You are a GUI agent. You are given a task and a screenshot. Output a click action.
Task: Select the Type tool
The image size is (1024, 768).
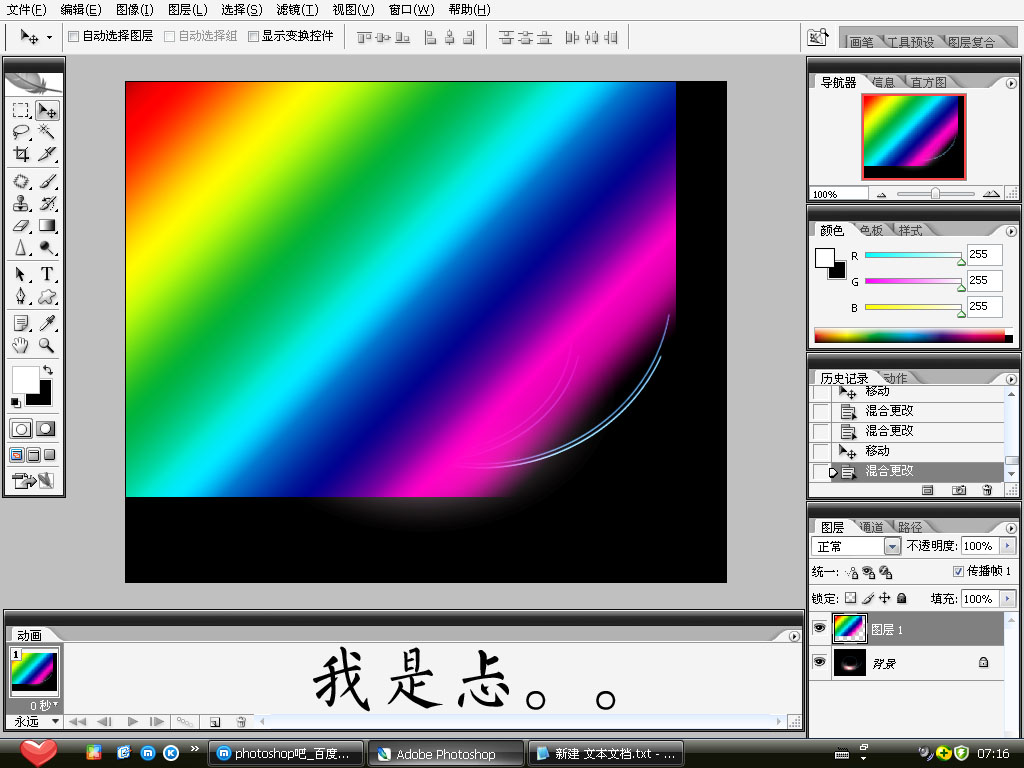[46, 274]
